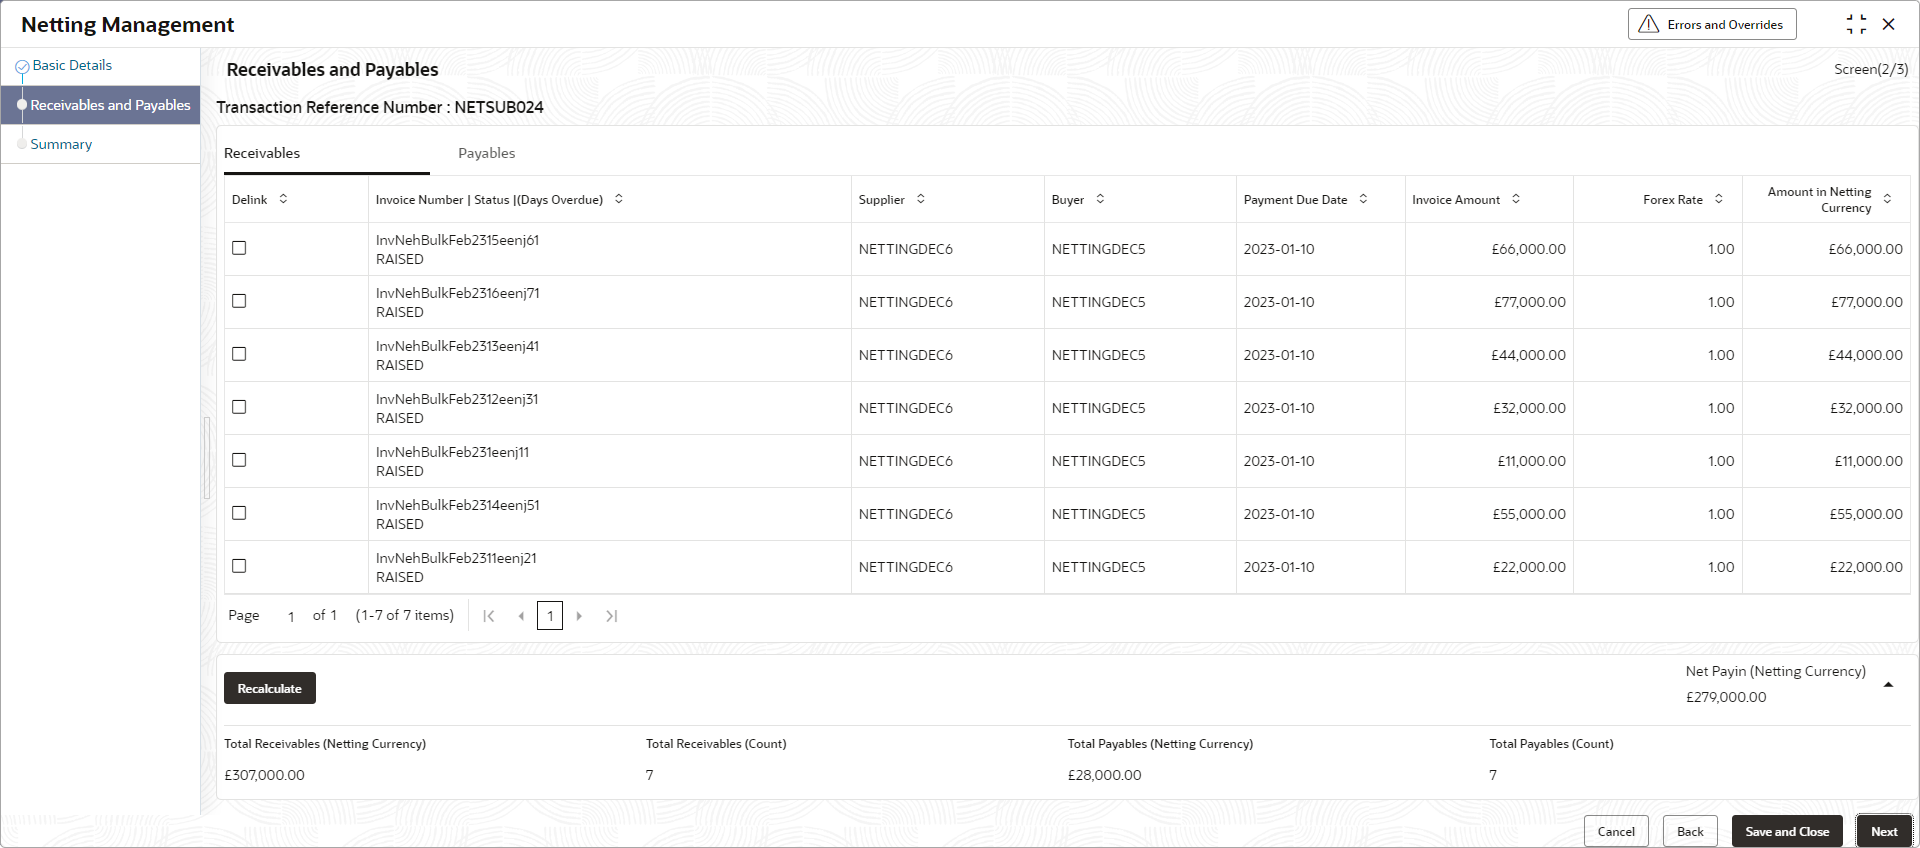Sort by Forex Rate column

(1719, 199)
